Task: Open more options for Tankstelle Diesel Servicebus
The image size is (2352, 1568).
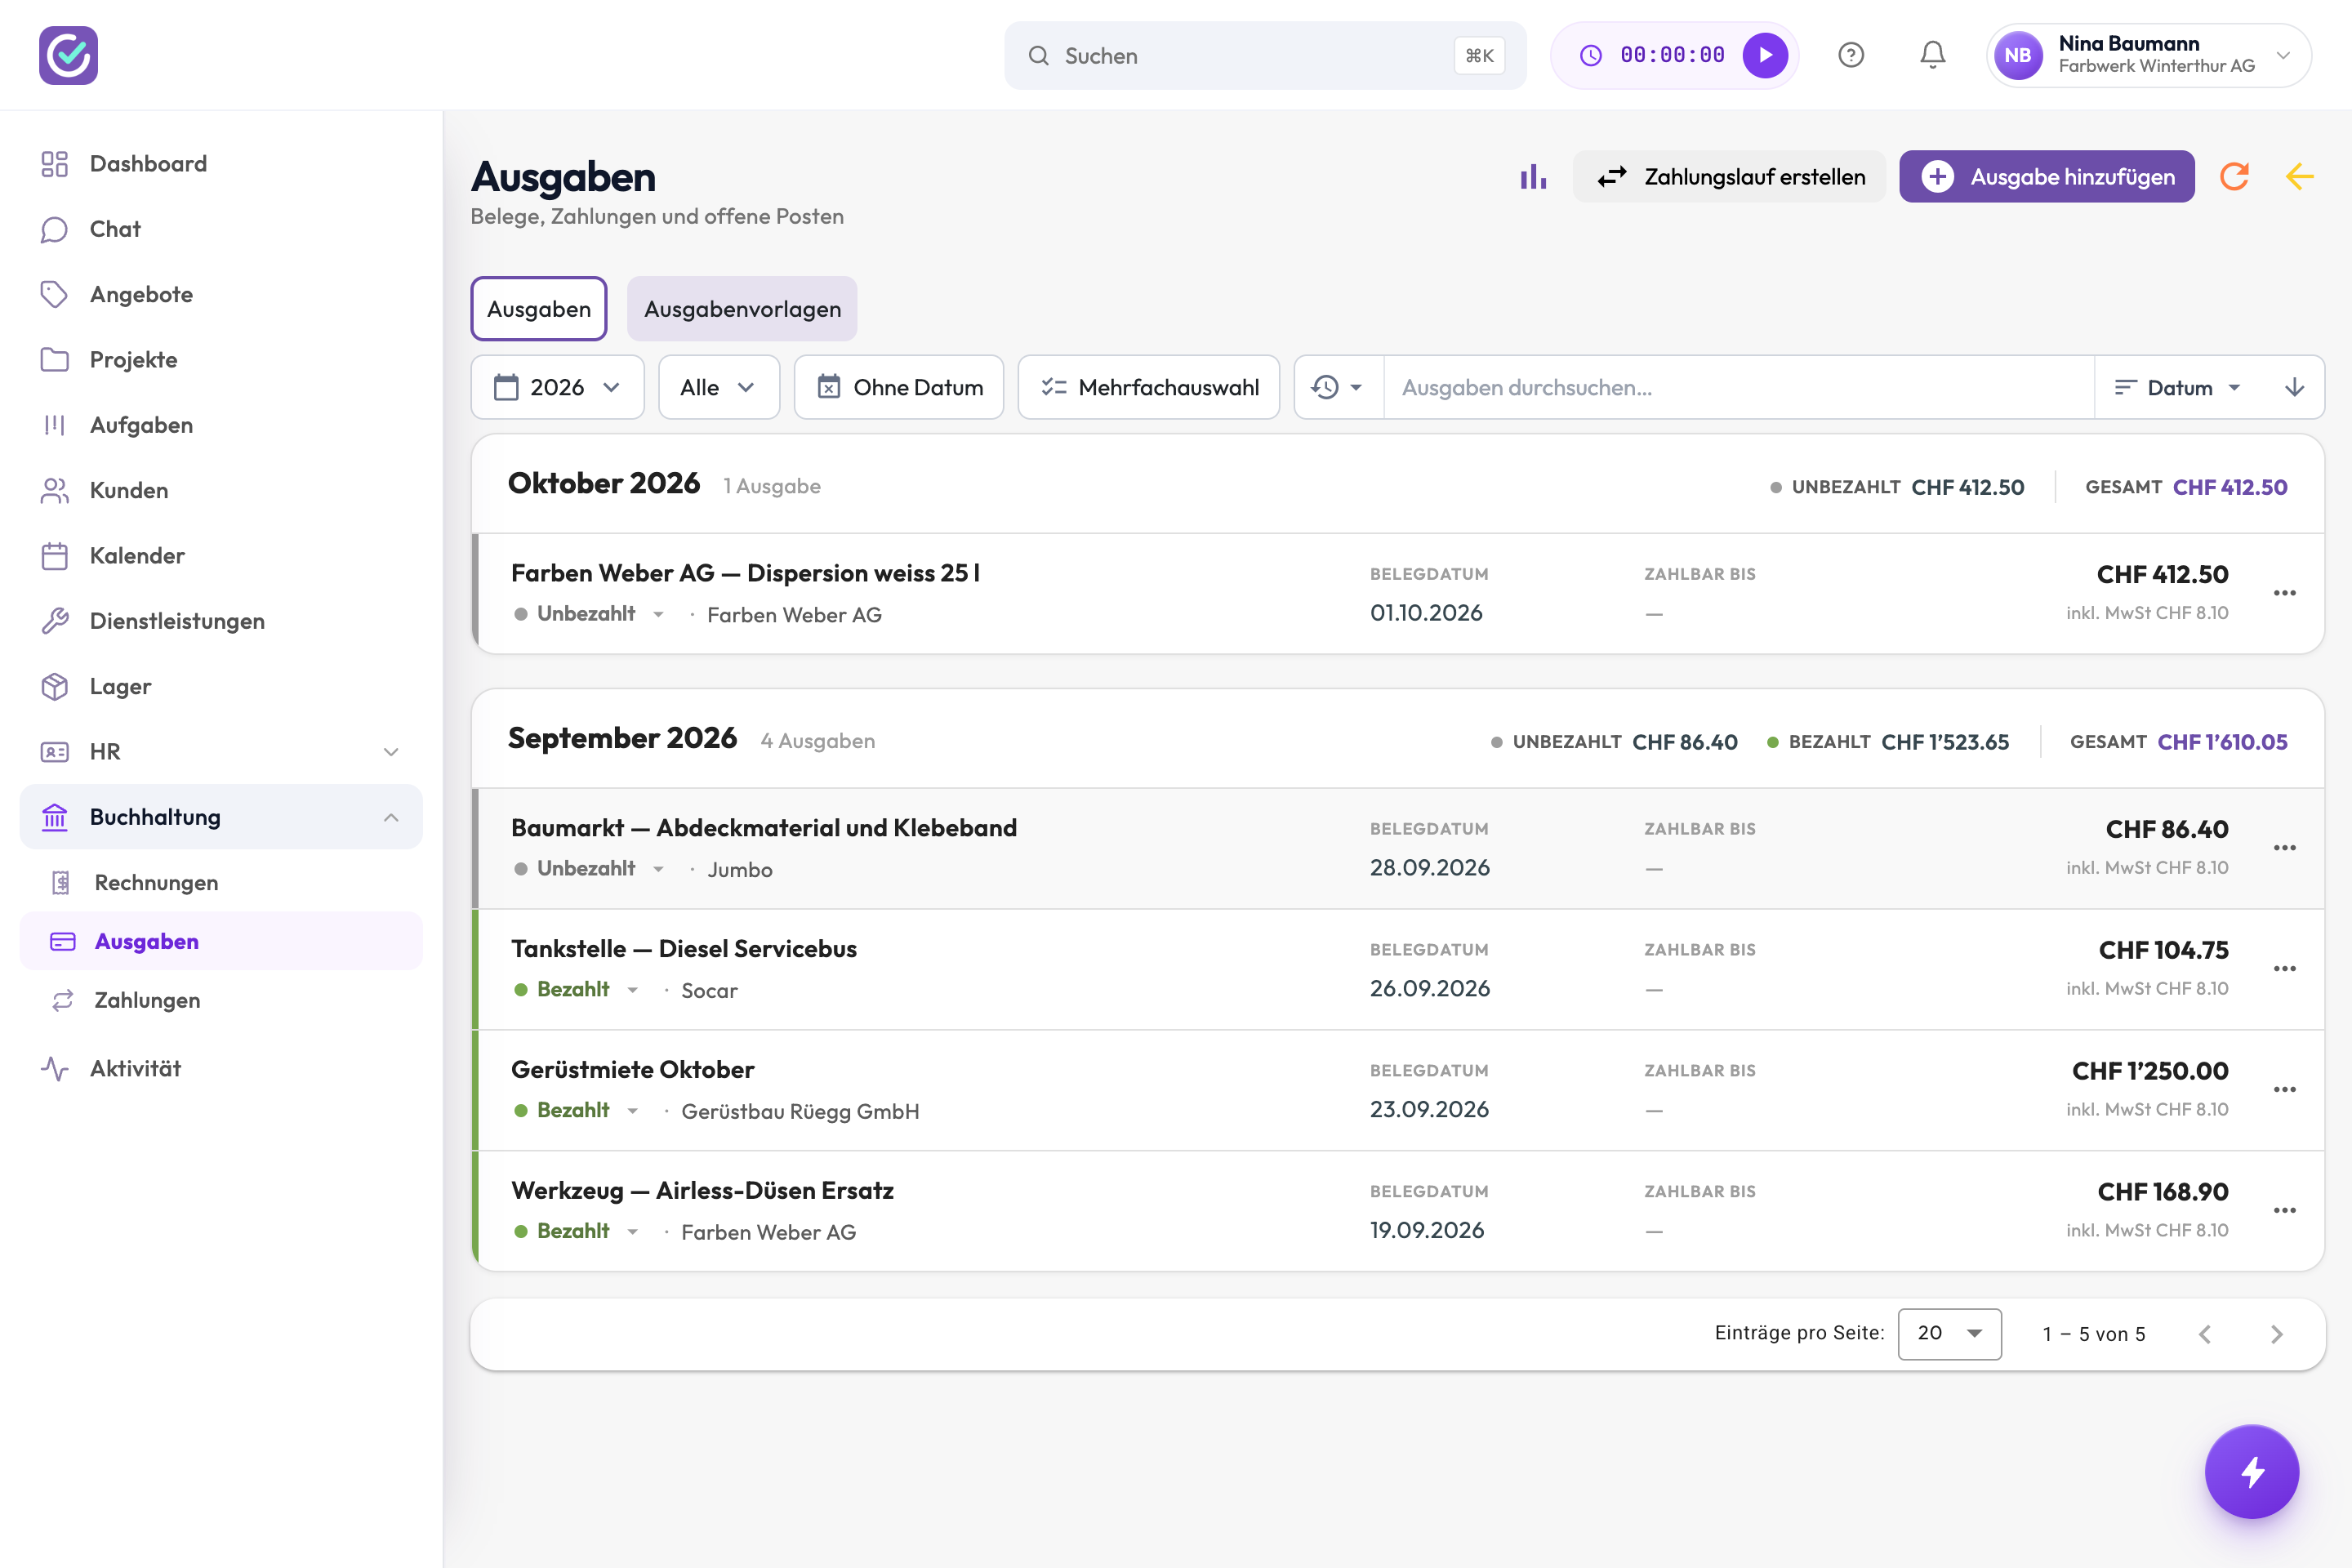Action: (2284, 969)
